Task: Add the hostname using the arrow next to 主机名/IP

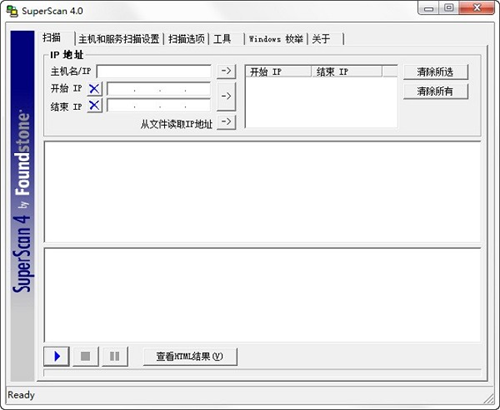Action: point(226,71)
